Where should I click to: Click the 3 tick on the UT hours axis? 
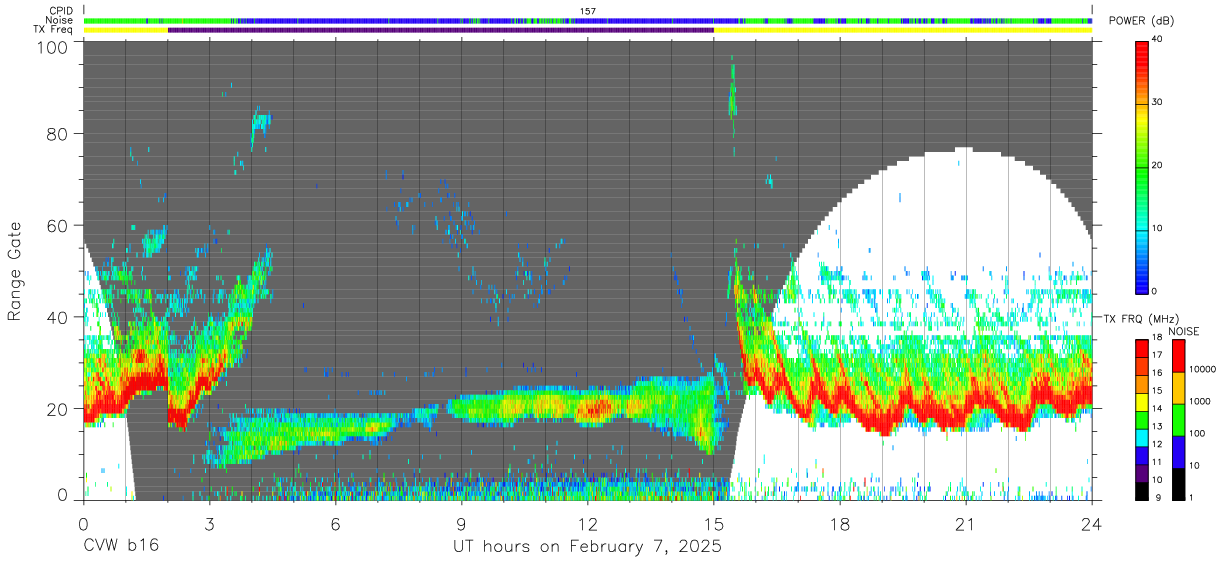(209, 523)
